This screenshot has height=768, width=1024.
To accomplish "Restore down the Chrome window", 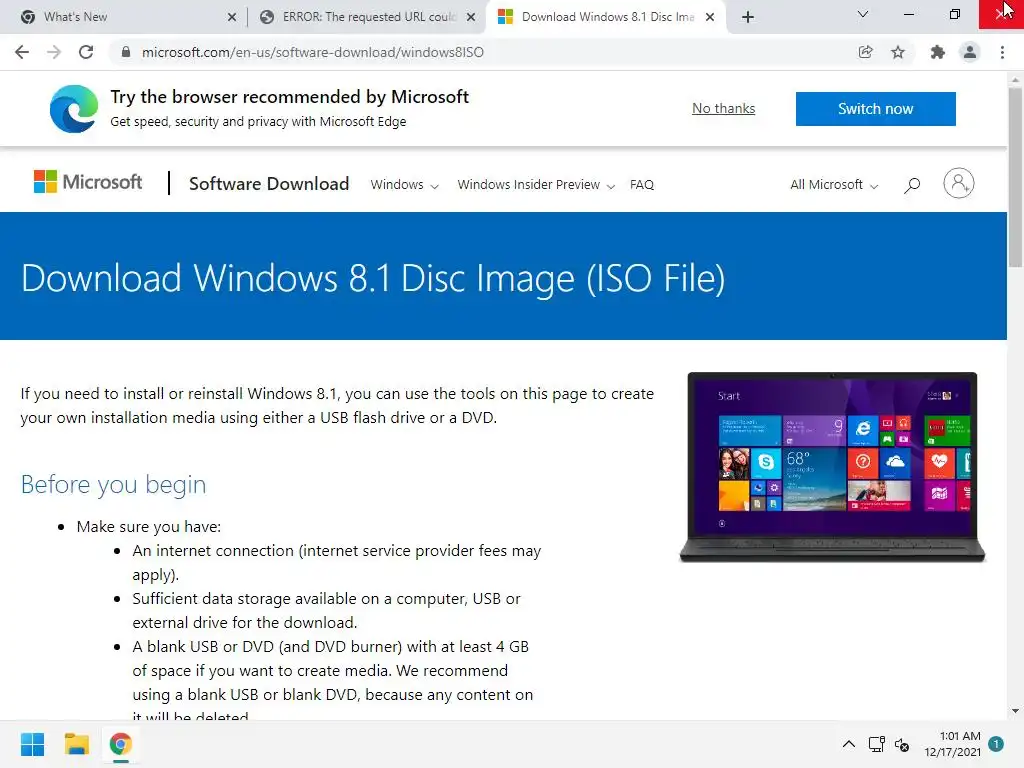I will (x=955, y=14).
